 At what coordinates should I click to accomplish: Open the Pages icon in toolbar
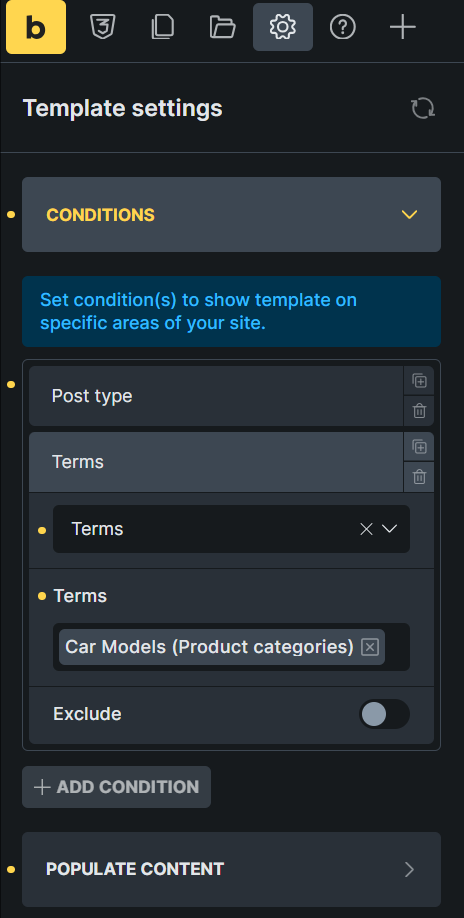pyautogui.click(x=162, y=27)
